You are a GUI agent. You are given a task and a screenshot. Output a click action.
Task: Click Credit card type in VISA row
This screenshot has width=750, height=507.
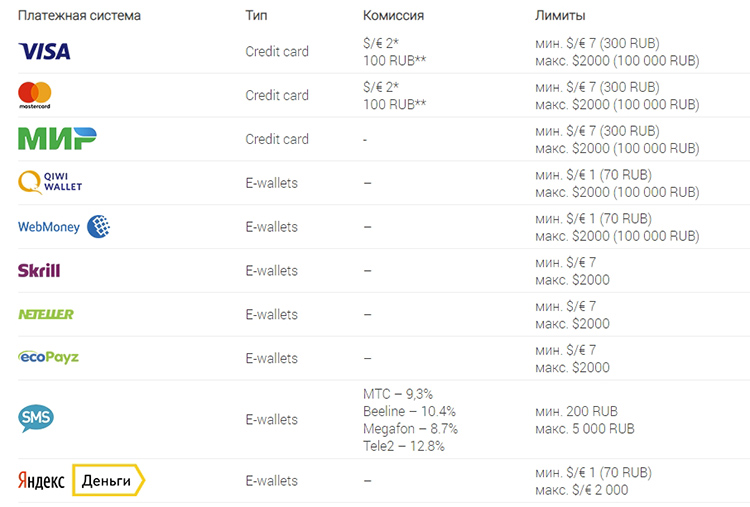(277, 51)
